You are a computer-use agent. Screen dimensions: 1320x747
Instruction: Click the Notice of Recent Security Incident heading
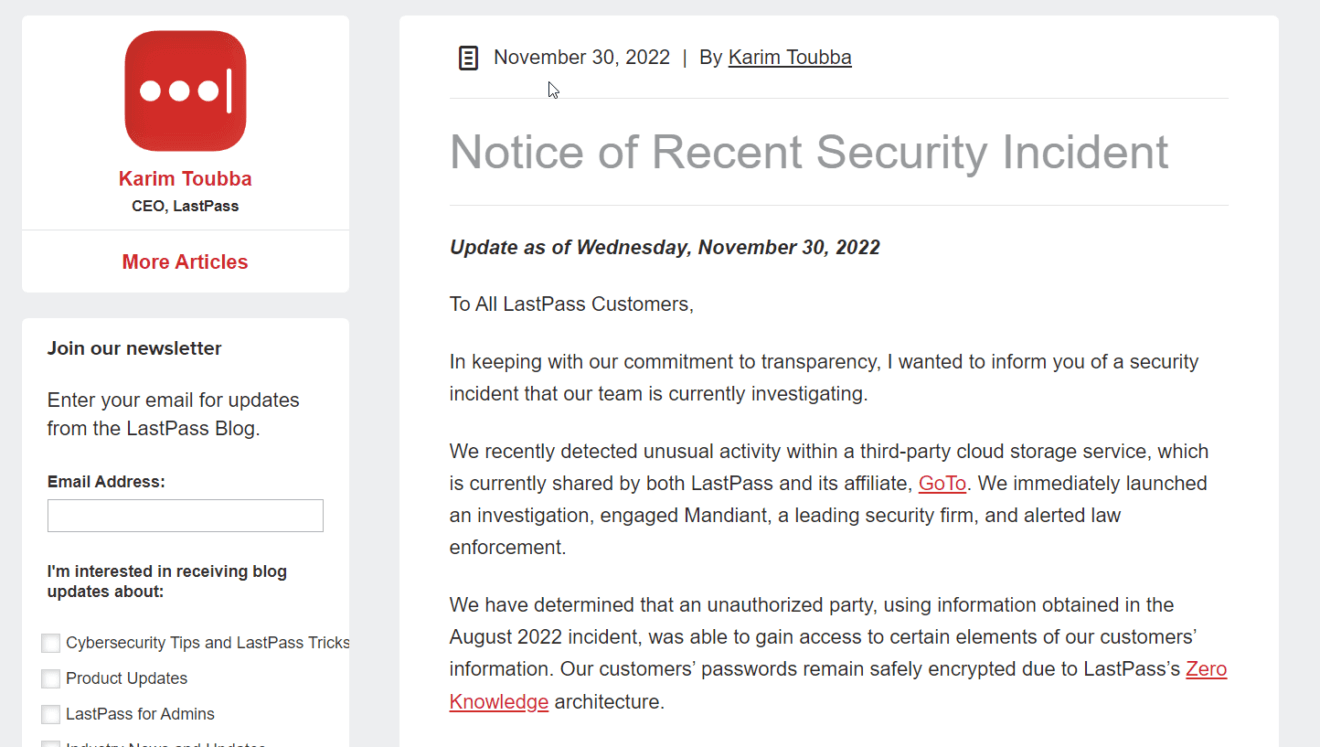809,152
